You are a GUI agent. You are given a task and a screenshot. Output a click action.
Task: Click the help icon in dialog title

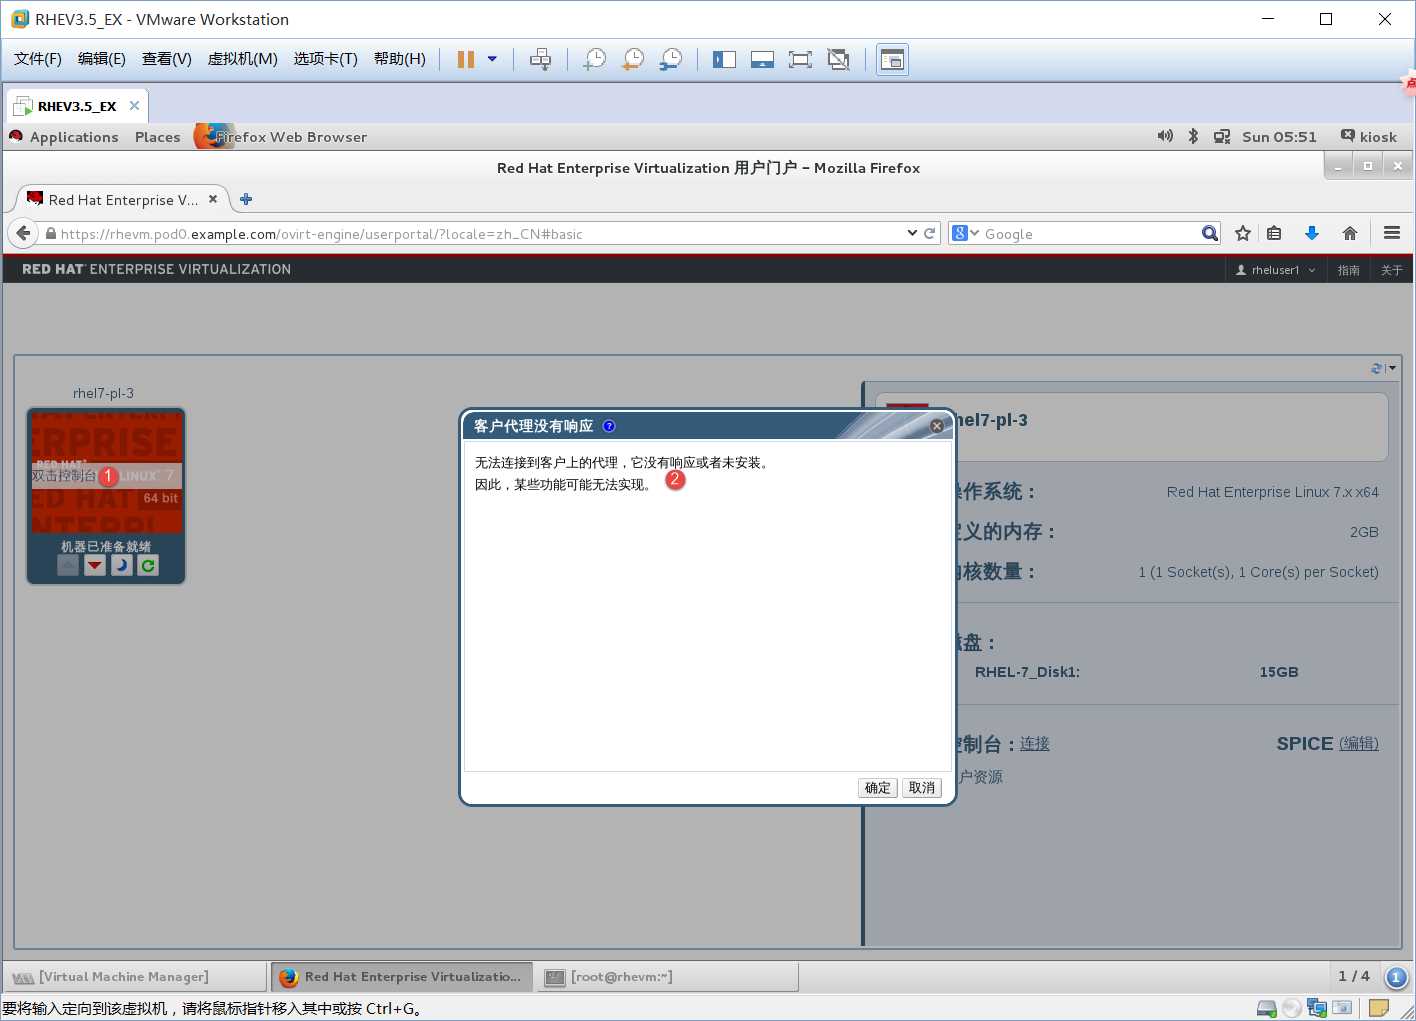tap(609, 426)
